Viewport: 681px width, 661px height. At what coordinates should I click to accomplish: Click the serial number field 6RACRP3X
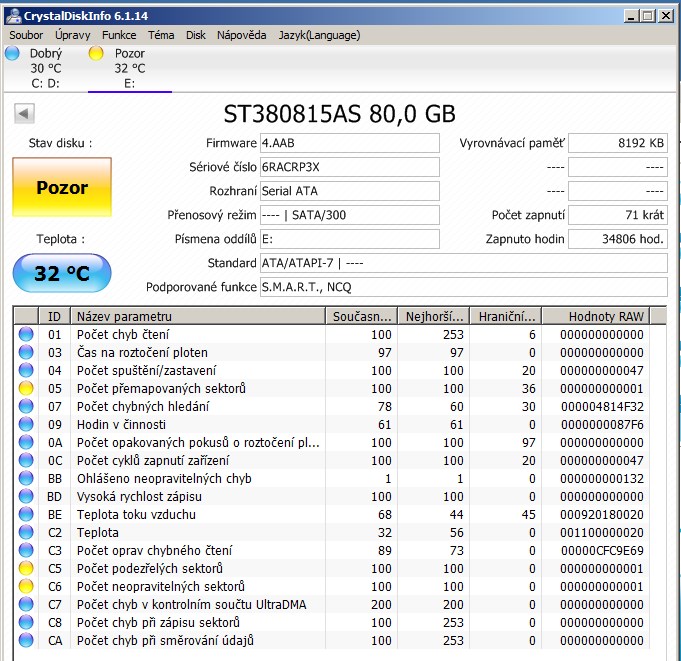click(348, 167)
